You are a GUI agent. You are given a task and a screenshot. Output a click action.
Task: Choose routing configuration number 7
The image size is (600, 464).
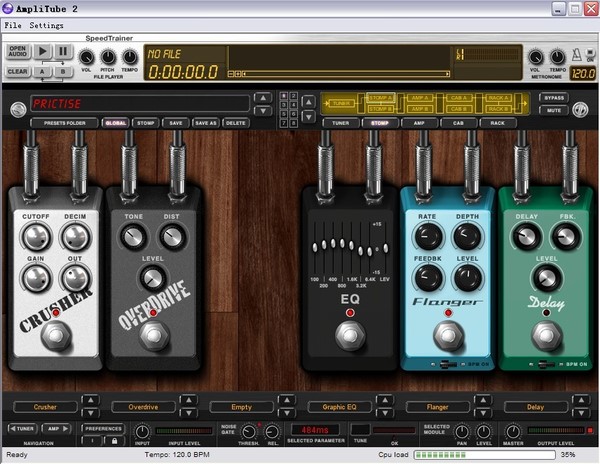pyautogui.click(x=284, y=123)
